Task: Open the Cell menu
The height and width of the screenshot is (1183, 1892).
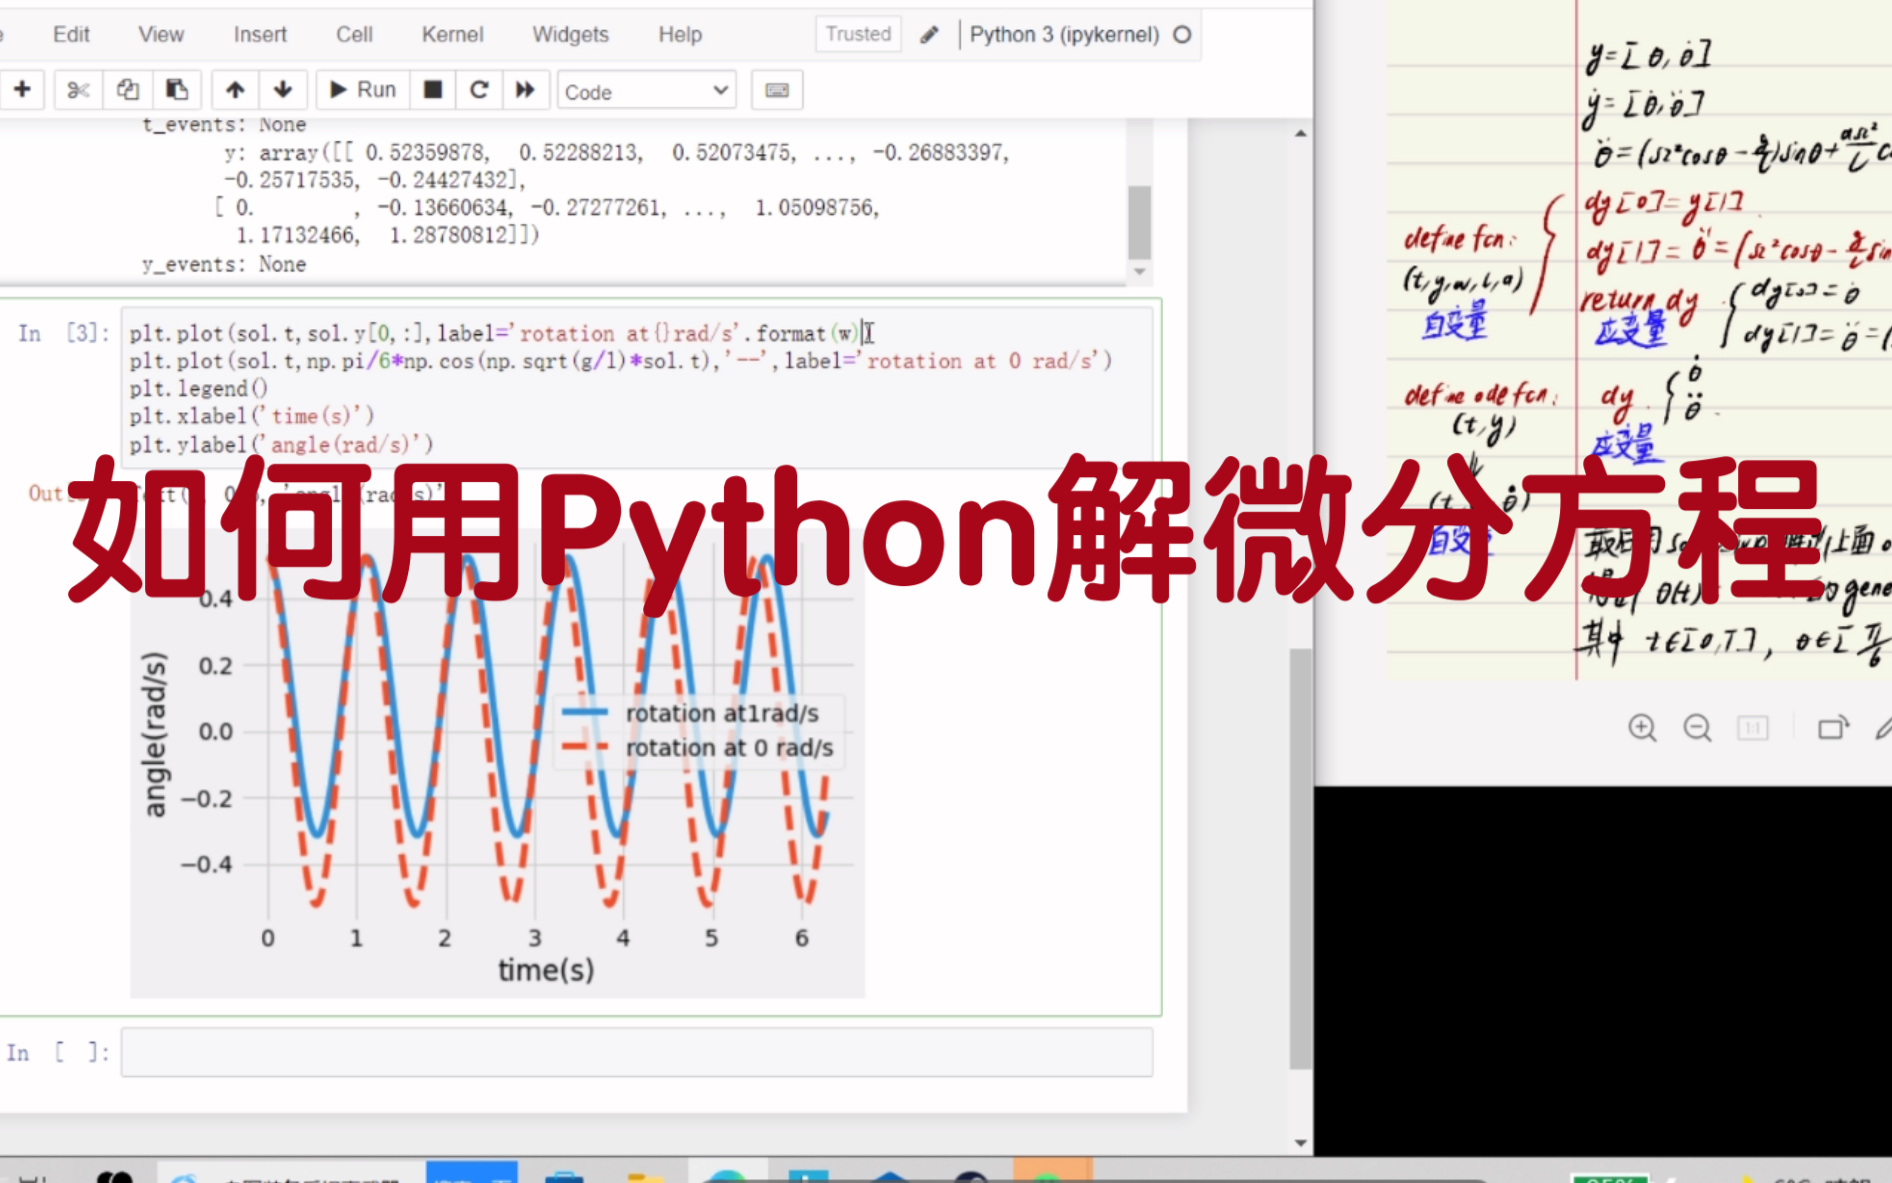Action: click(x=354, y=34)
